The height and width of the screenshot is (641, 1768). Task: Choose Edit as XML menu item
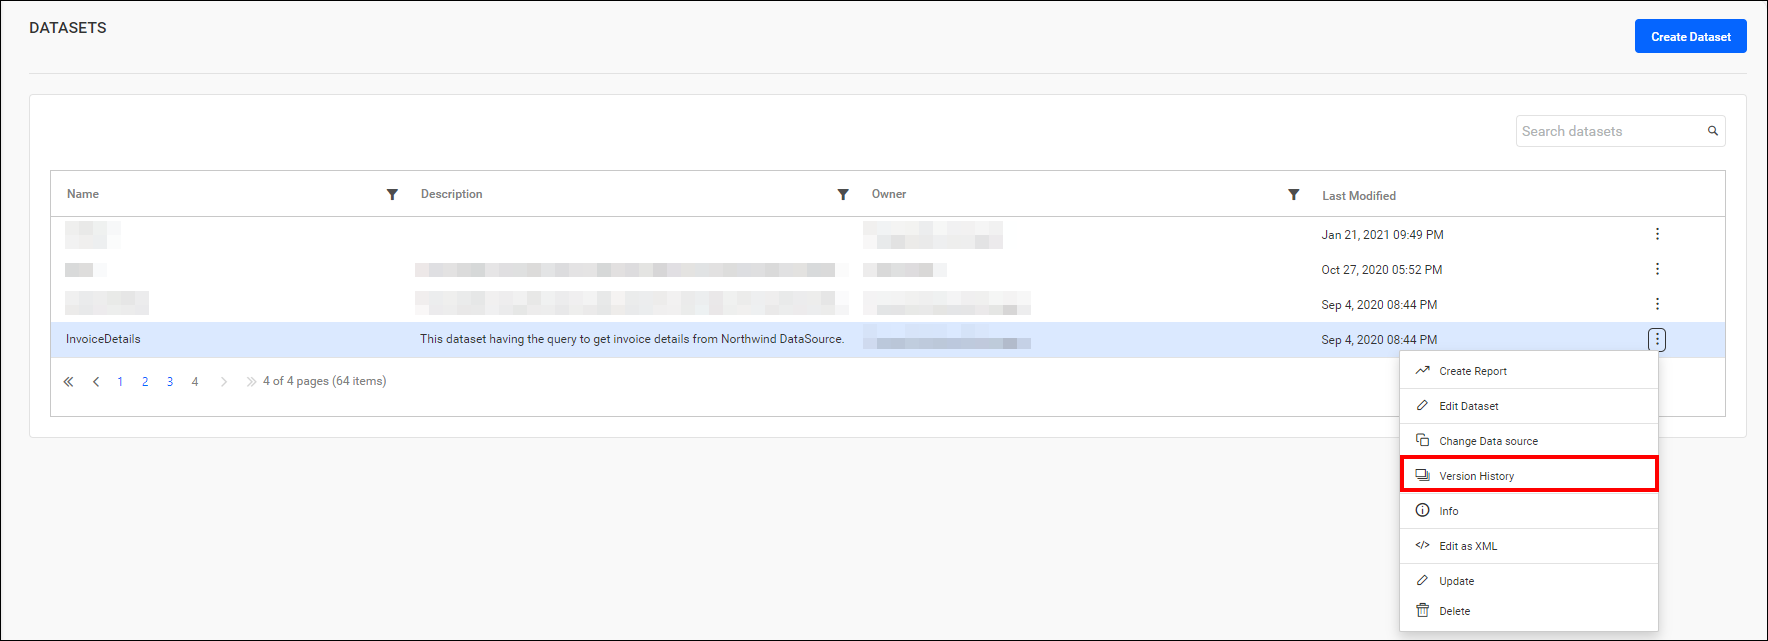point(1529,546)
